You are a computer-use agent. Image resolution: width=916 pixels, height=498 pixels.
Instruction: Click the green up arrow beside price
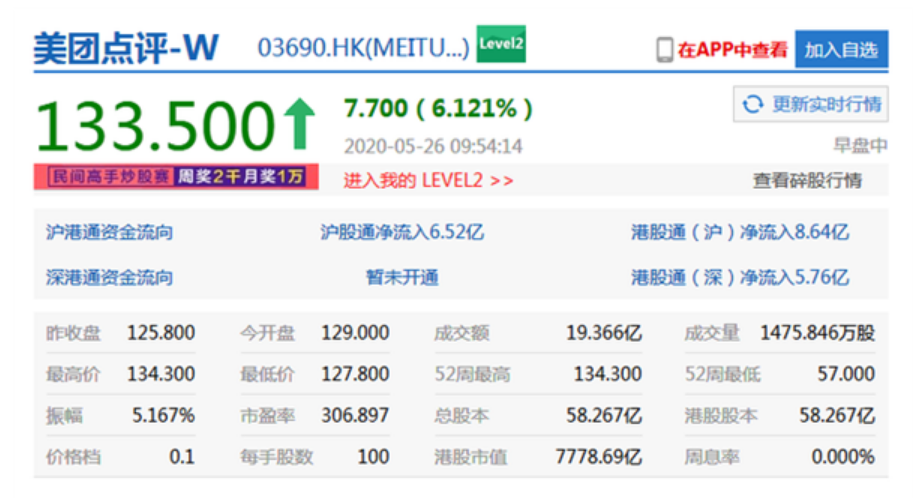(x=300, y=124)
